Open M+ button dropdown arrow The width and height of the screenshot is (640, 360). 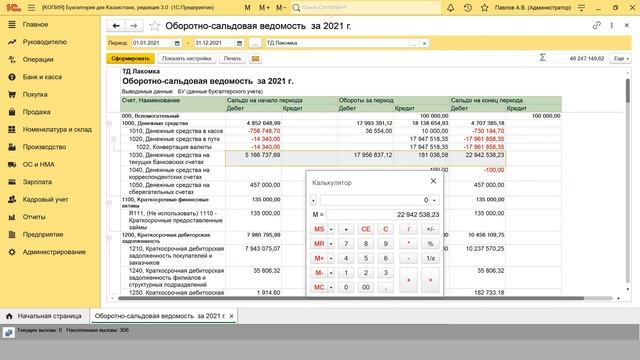coord(331,258)
